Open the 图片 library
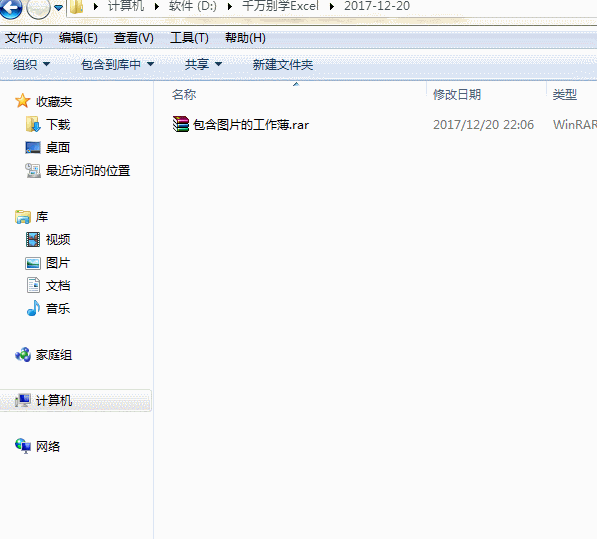 pyautogui.click(x=58, y=263)
